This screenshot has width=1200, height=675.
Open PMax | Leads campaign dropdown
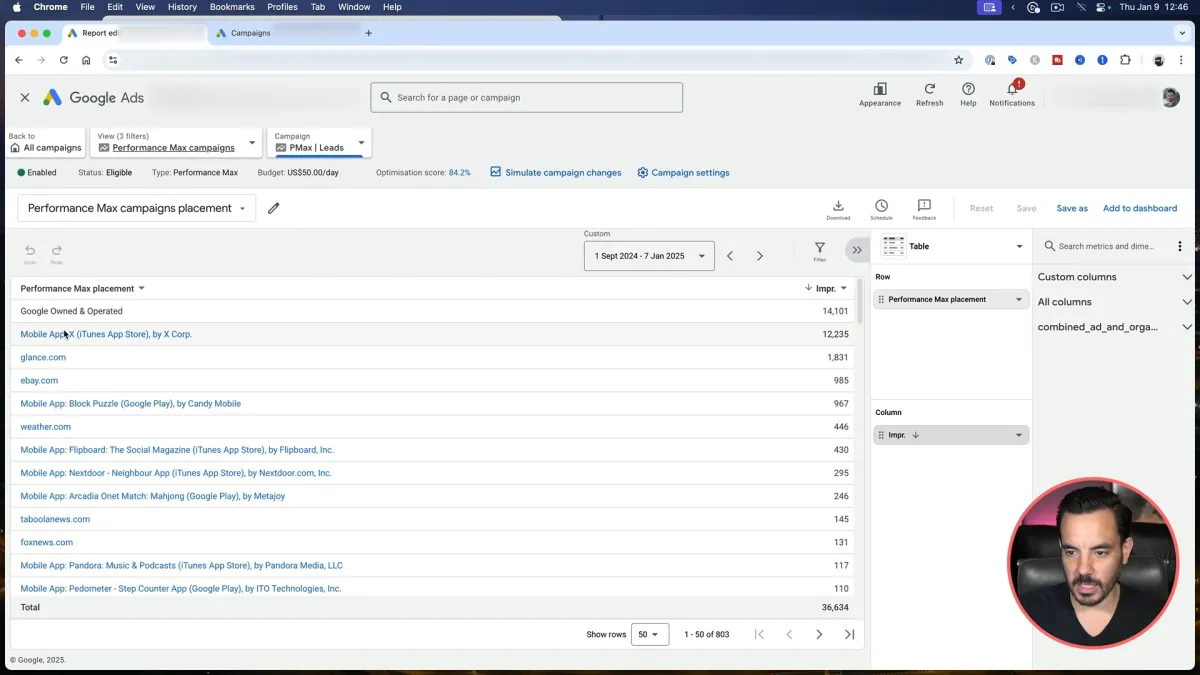tap(319, 142)
